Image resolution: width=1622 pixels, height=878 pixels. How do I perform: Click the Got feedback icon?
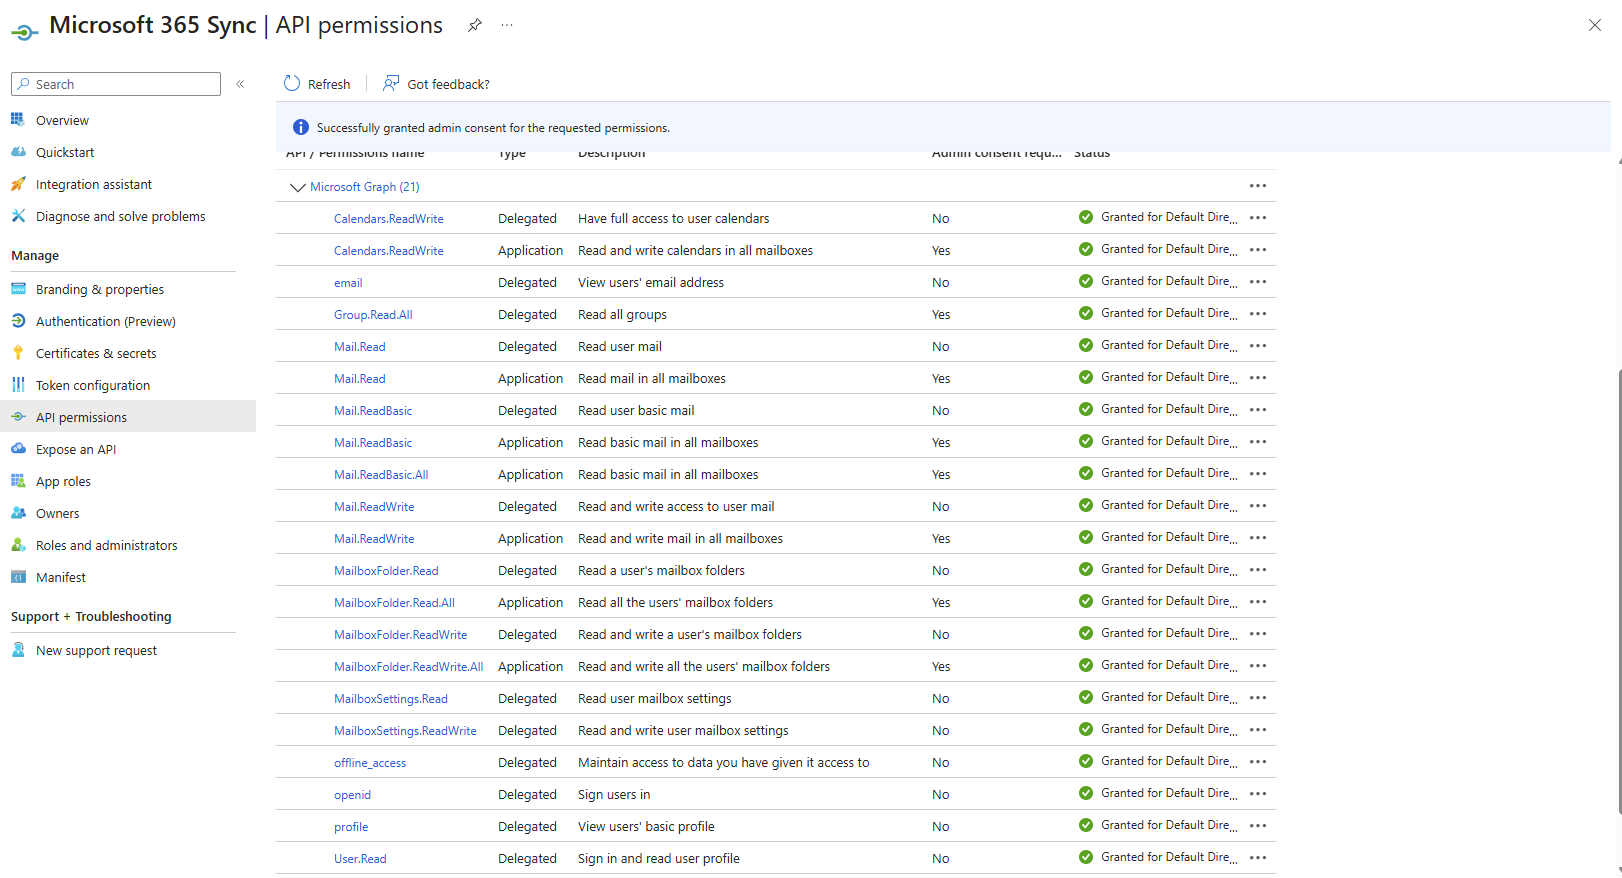point(391,83)
